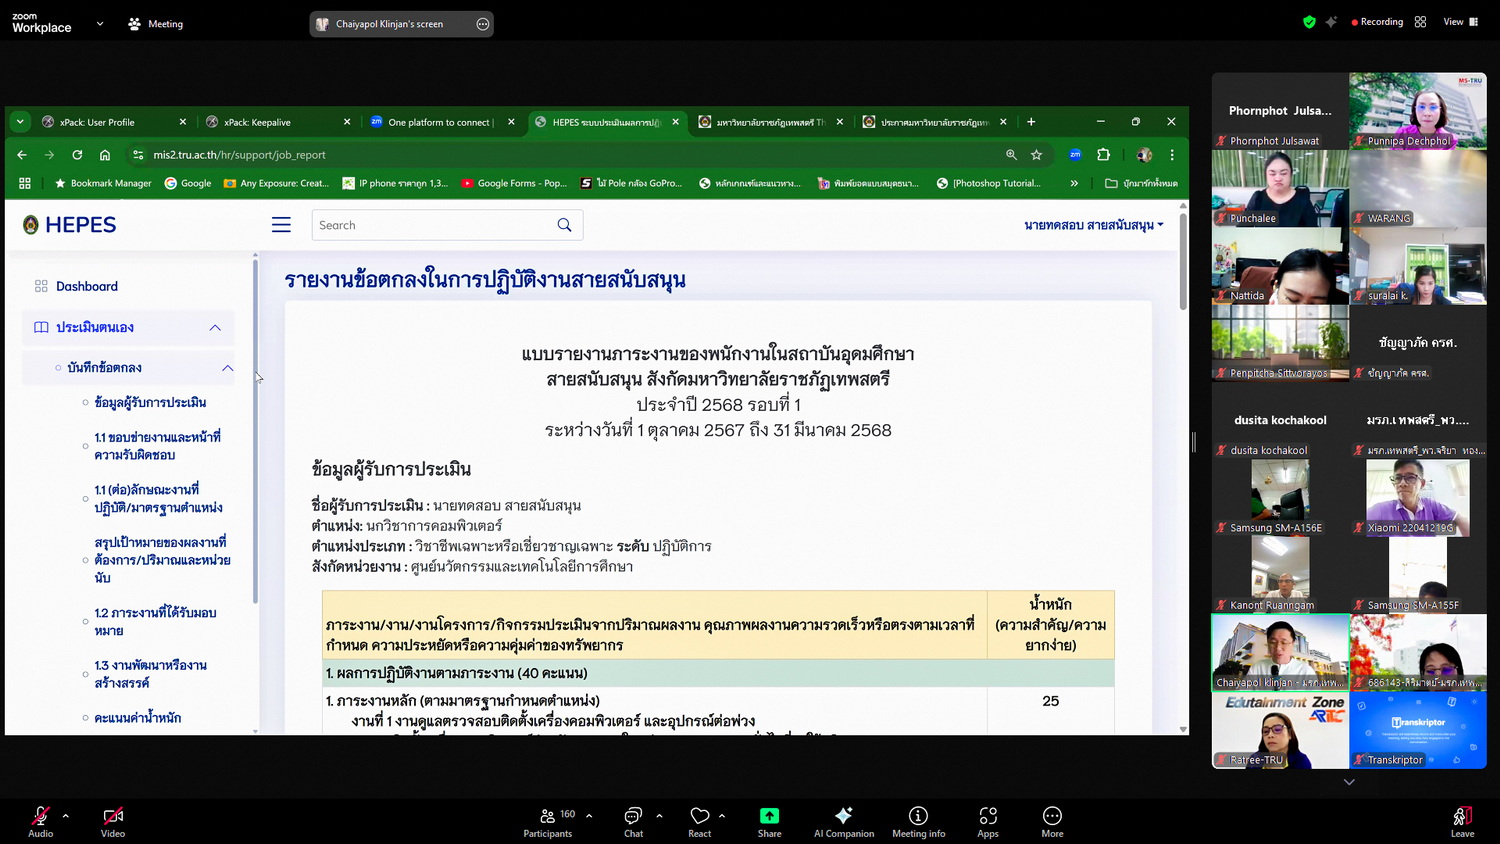The height and width of the screenshot is (844, 1500).
Task: Open the Apps icon in Zoom toolbar
Action: 987,819
